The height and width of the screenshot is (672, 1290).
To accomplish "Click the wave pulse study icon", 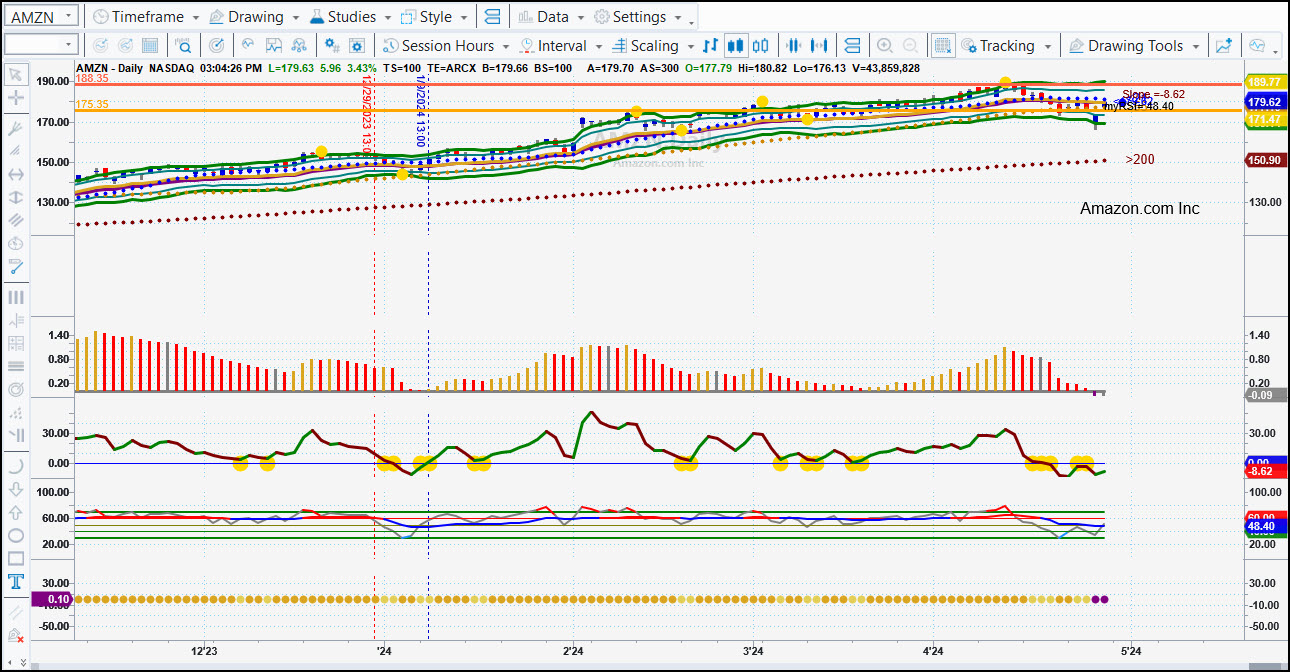I will 247,45.
